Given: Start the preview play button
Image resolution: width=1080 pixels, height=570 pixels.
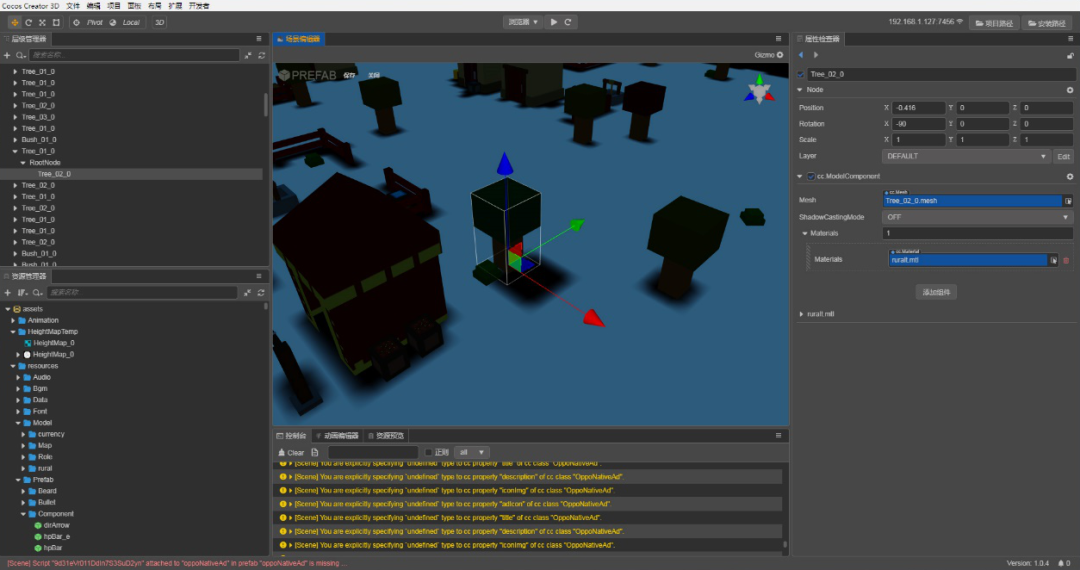Looking at the screenshot, I should pos(554,22).
